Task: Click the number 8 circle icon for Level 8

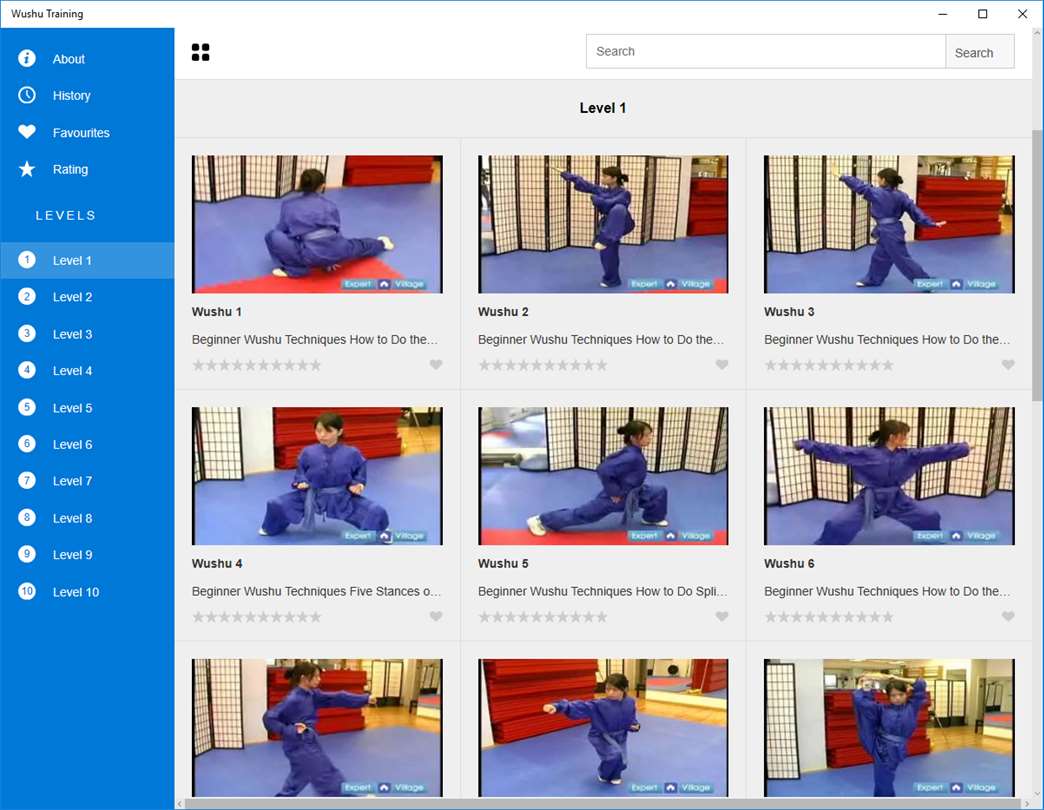Action: (x=27, y=517)
